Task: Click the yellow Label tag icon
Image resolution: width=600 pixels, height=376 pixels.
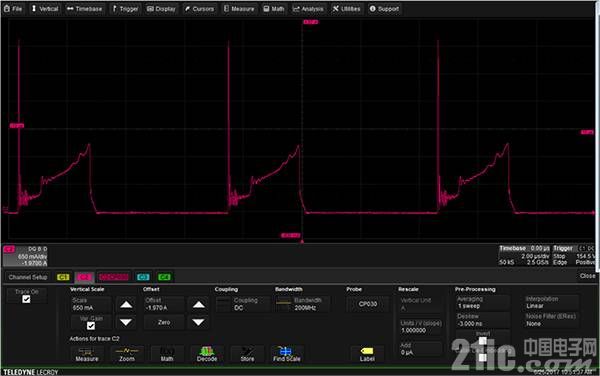Action: tap(367, 354)
